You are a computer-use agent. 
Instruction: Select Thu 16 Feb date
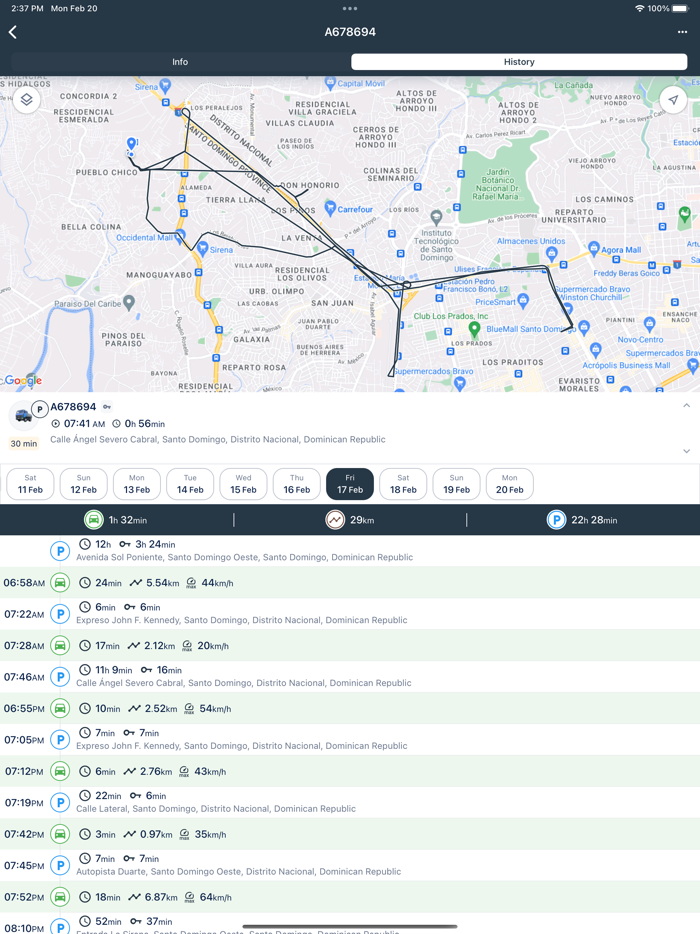pos(297,484)
